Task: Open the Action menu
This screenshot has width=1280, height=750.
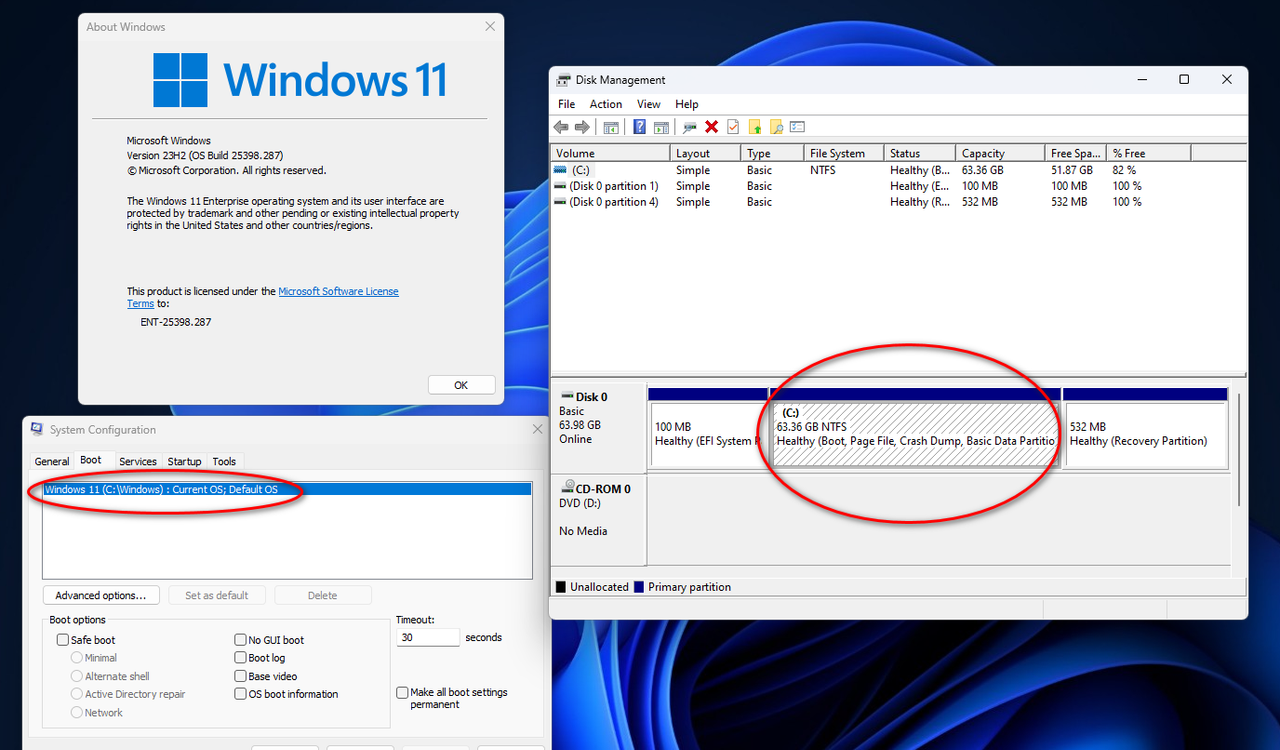Action: pos(606,104)
